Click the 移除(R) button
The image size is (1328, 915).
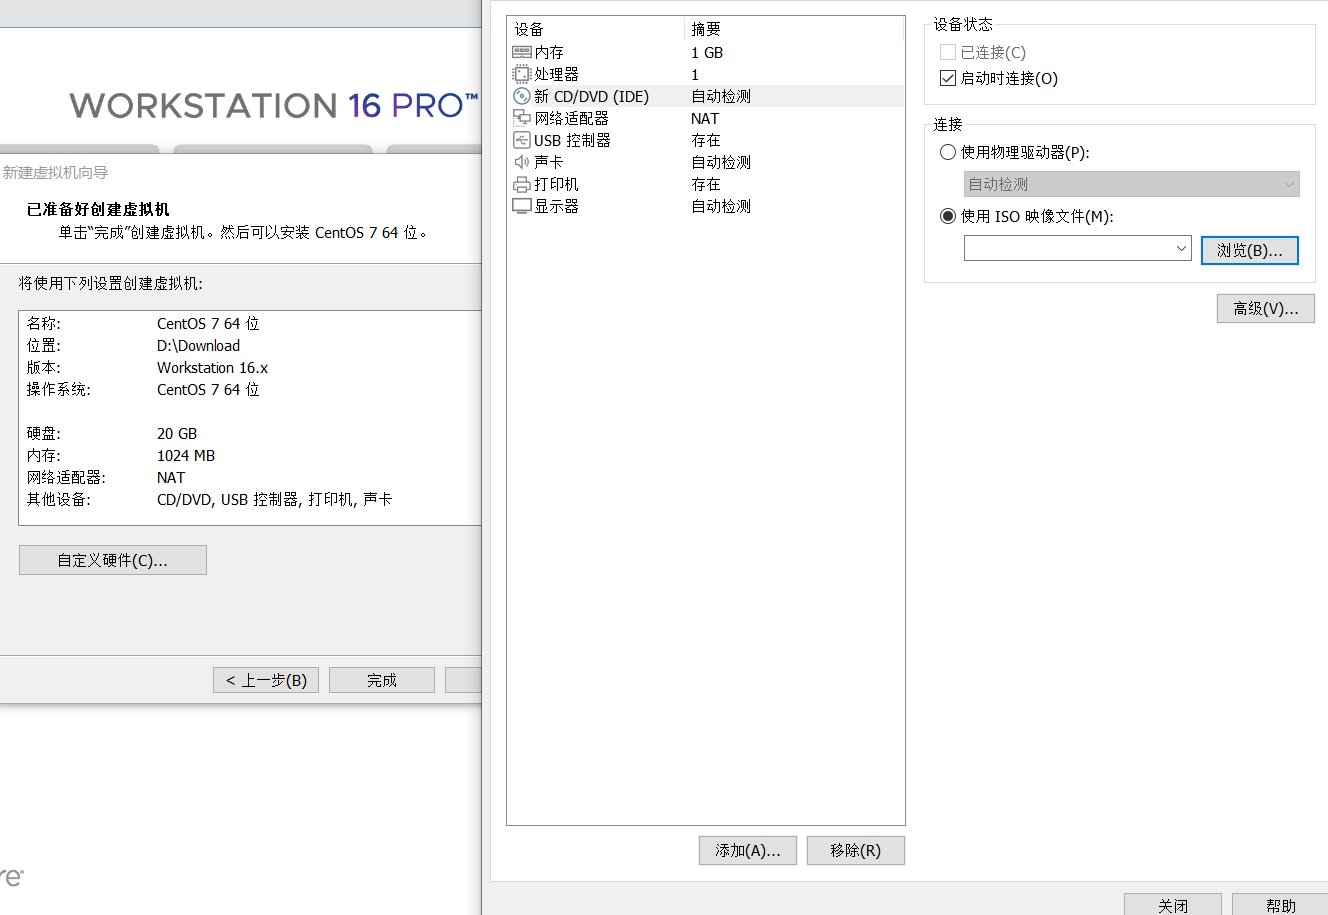click(x=856, y=850)
